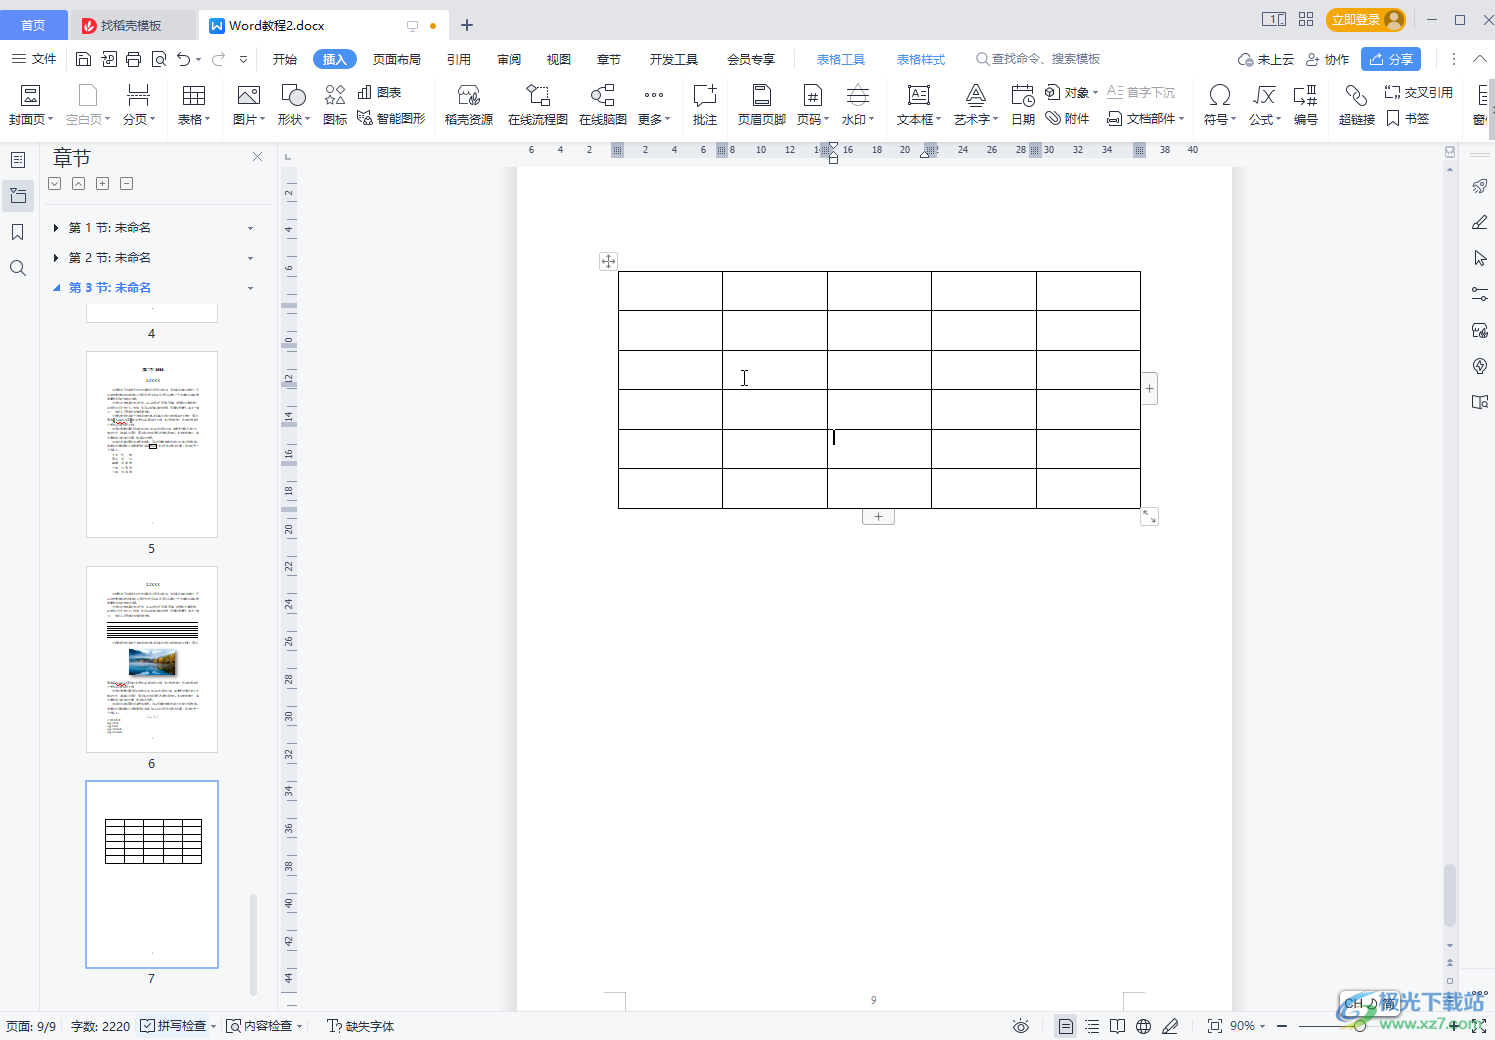1495x1040 pixels.
Task: Insert a text box with 文本框
Action: [918, 105]
